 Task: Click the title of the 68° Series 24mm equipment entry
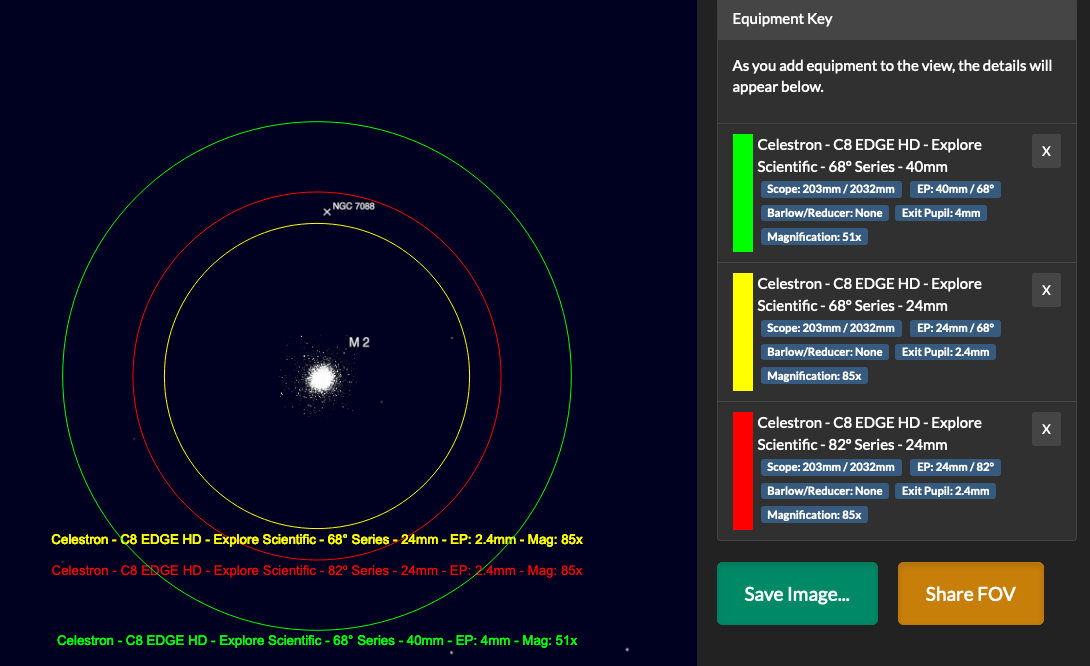(x=869, y=295)
